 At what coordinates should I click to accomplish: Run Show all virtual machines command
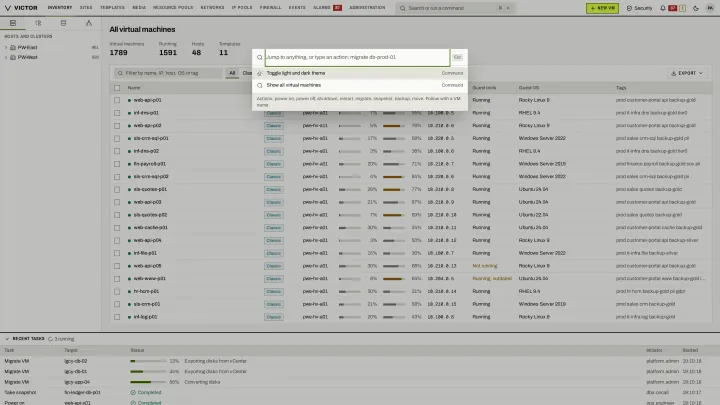point(360,85)
